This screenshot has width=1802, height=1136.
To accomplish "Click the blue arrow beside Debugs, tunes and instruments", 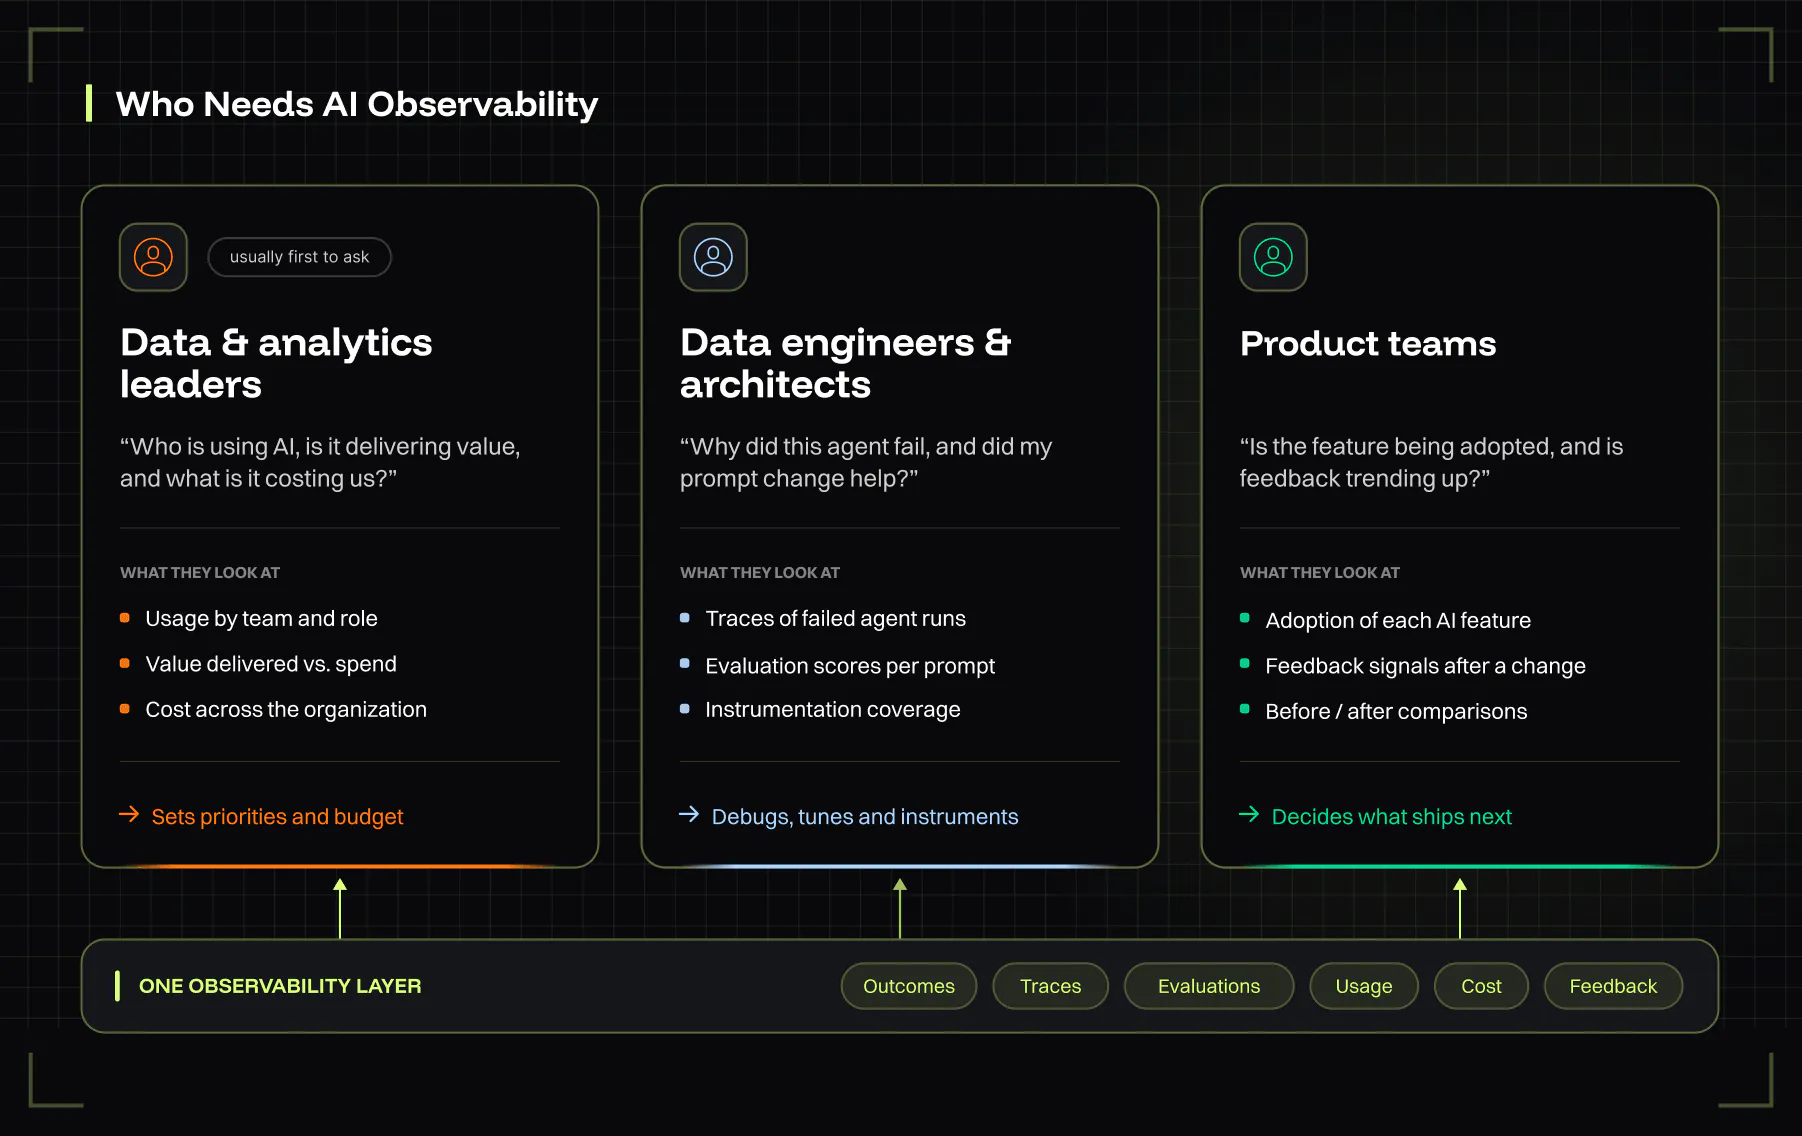I will pos(689,815).
